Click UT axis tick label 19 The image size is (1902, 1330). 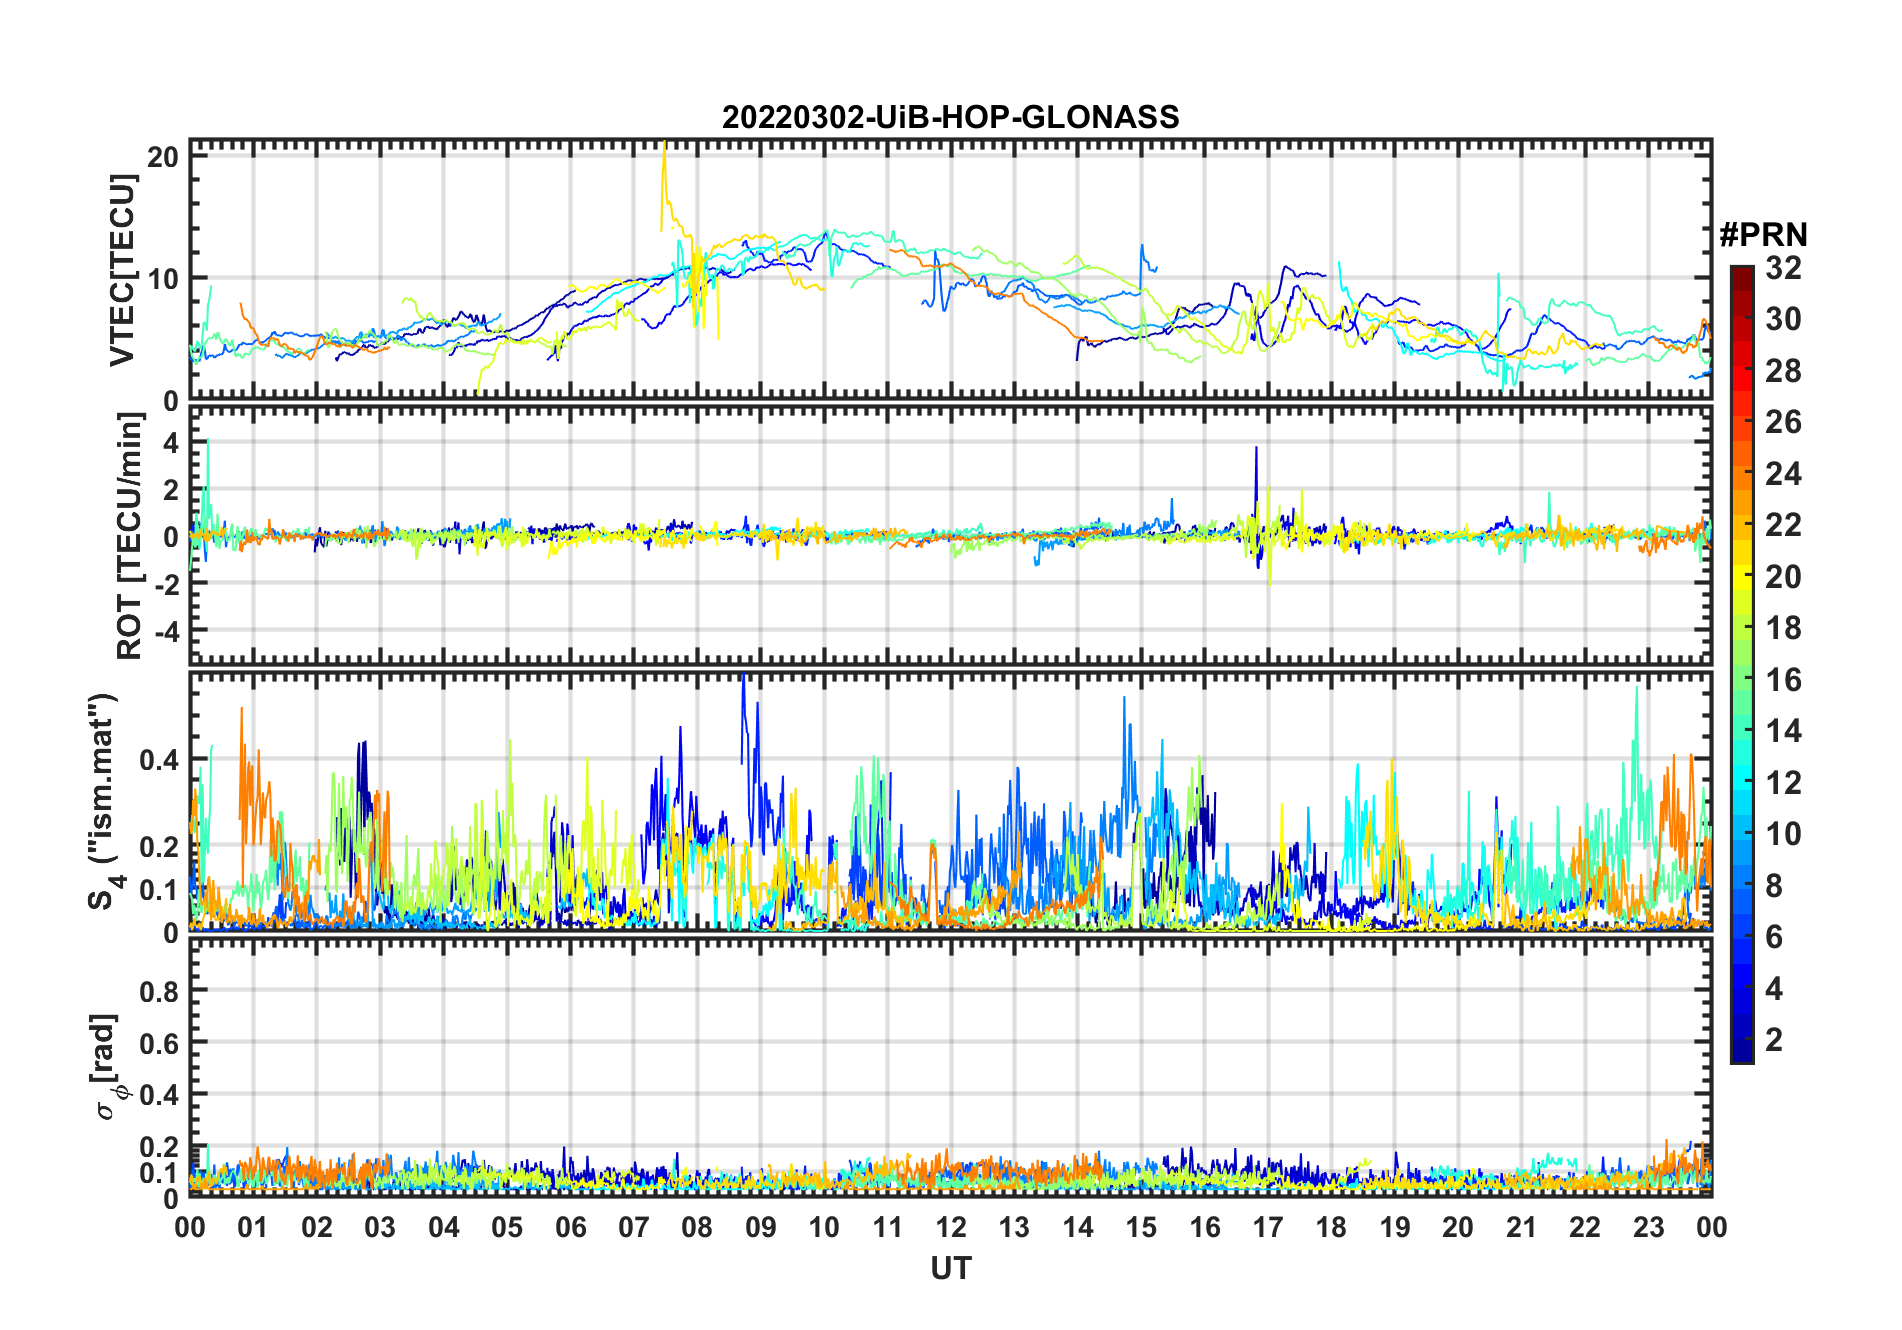pyautogui.click(x=1395, y=1227)
